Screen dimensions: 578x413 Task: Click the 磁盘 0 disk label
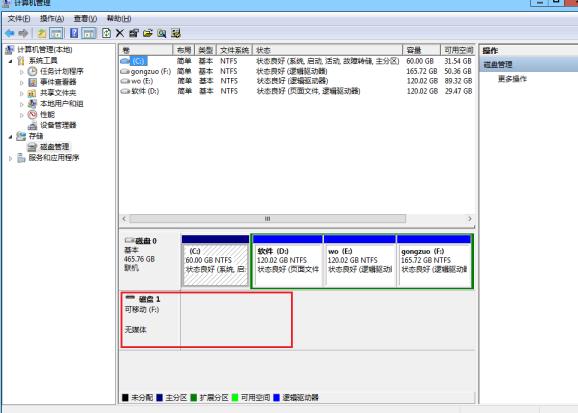[146, 241]
